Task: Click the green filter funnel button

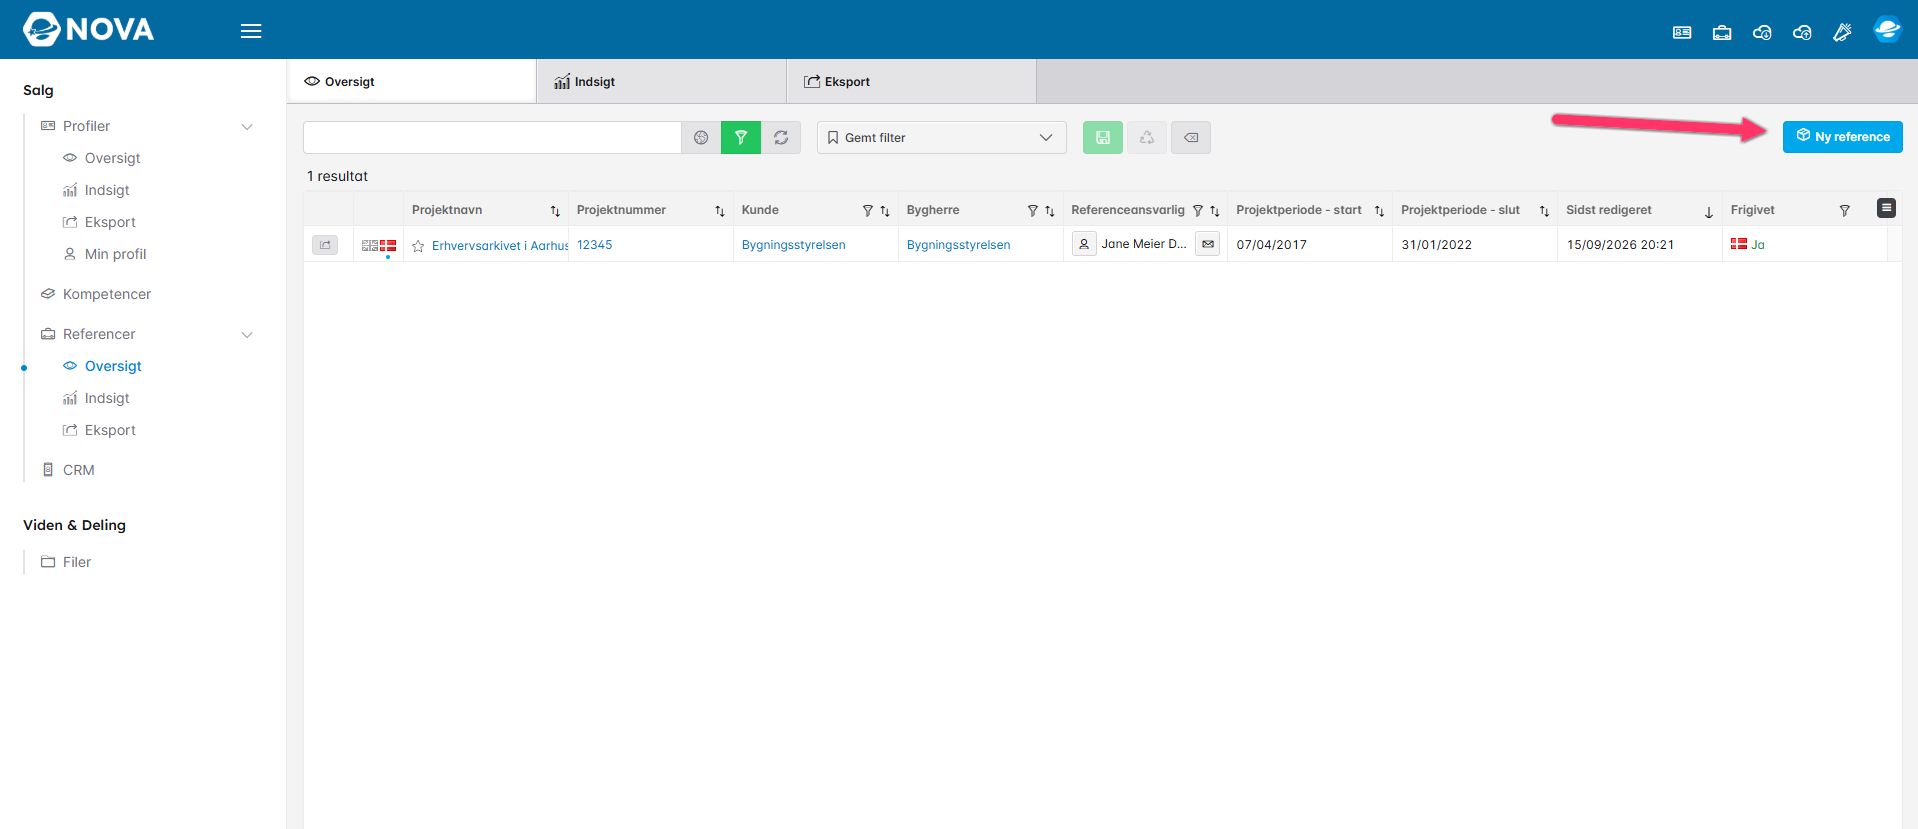Action: (741, 137)
